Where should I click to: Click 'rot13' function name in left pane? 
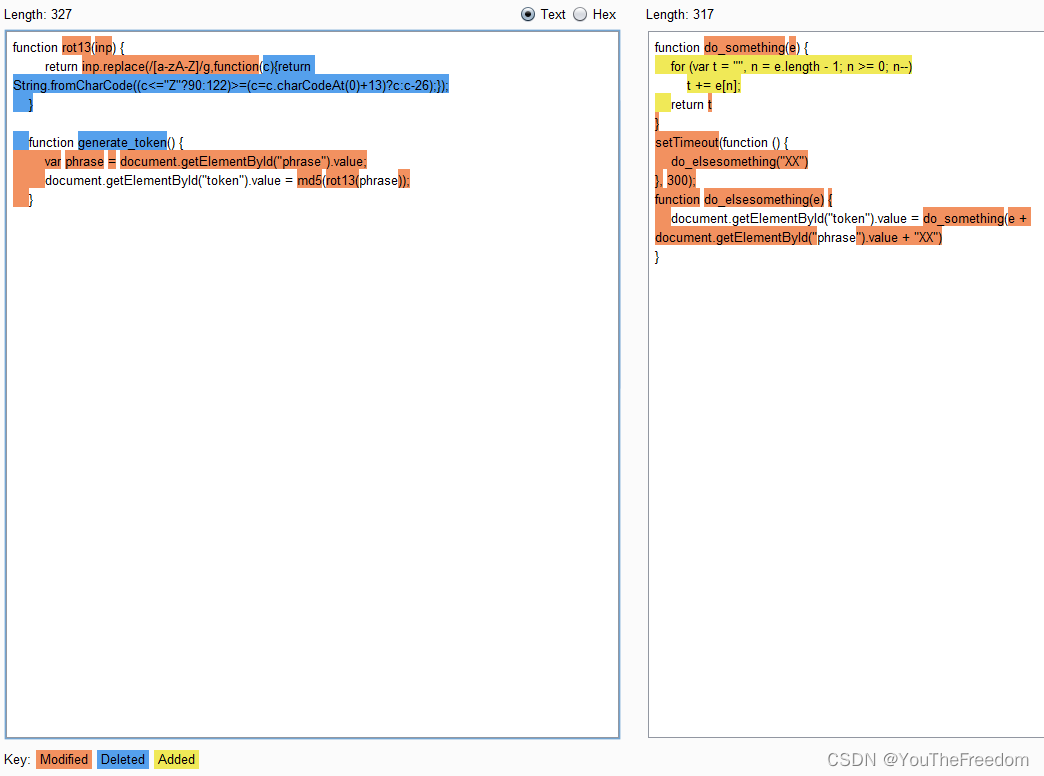pyautogui.click(x=76, y=47)
